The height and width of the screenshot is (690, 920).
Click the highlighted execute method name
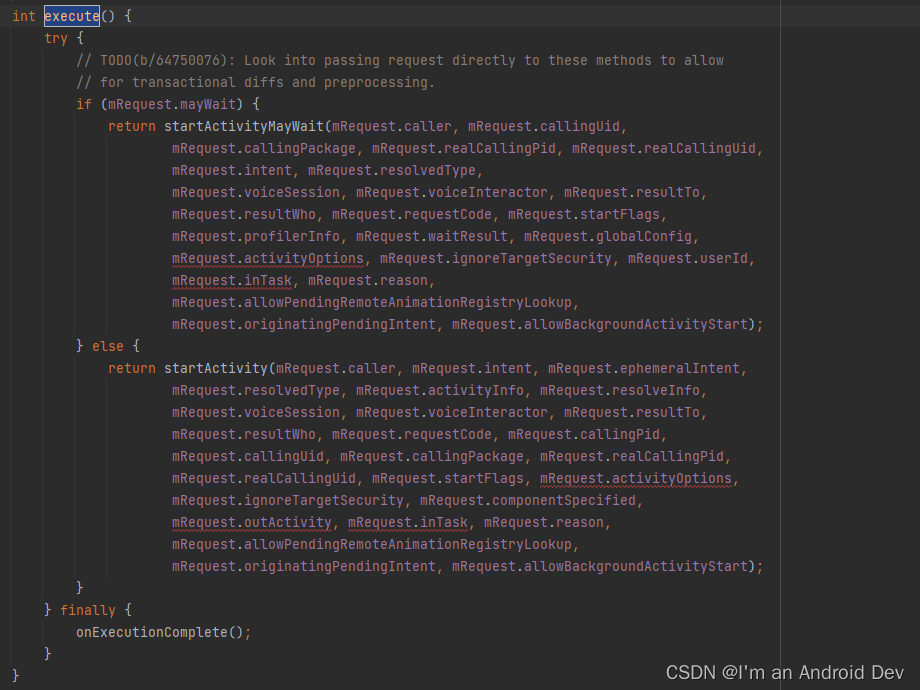71,15
